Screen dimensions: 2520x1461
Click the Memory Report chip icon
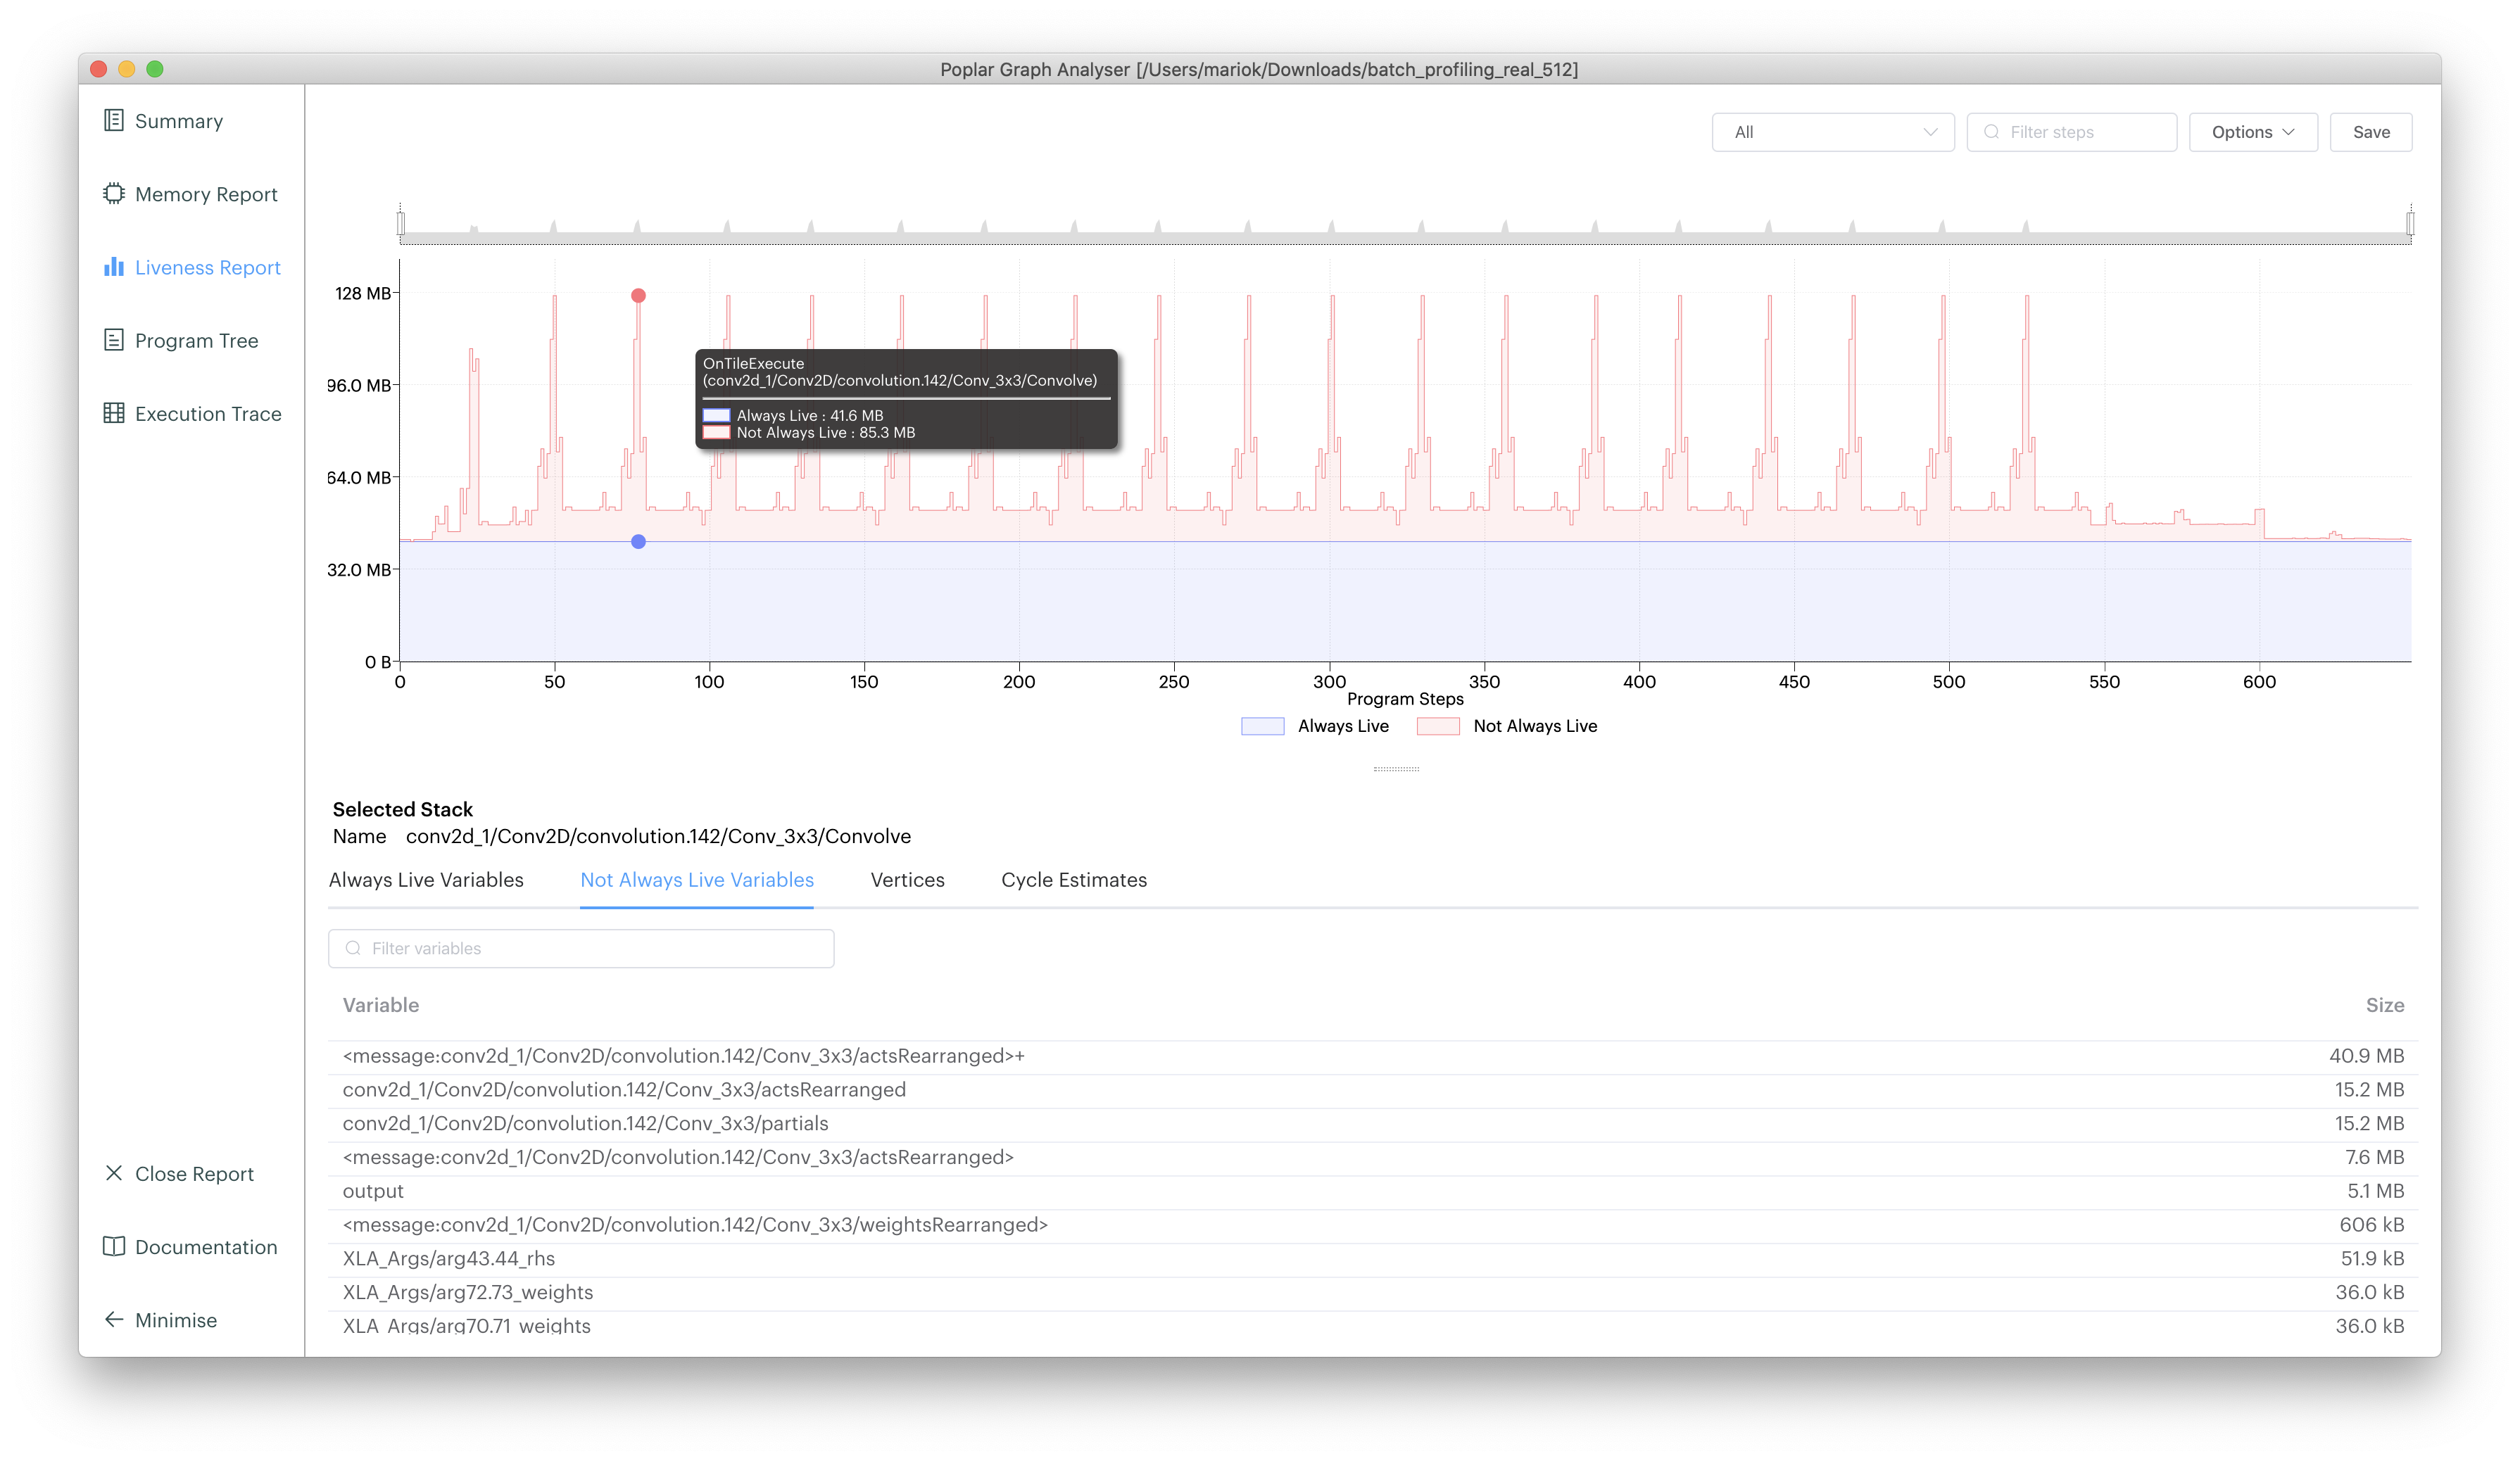(x=114, y=194)
